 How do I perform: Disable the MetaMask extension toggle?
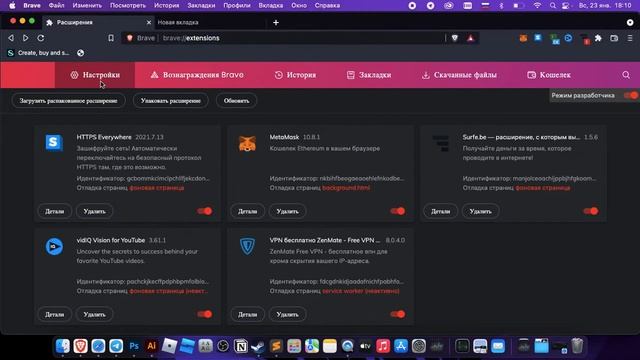click(398, 211)
